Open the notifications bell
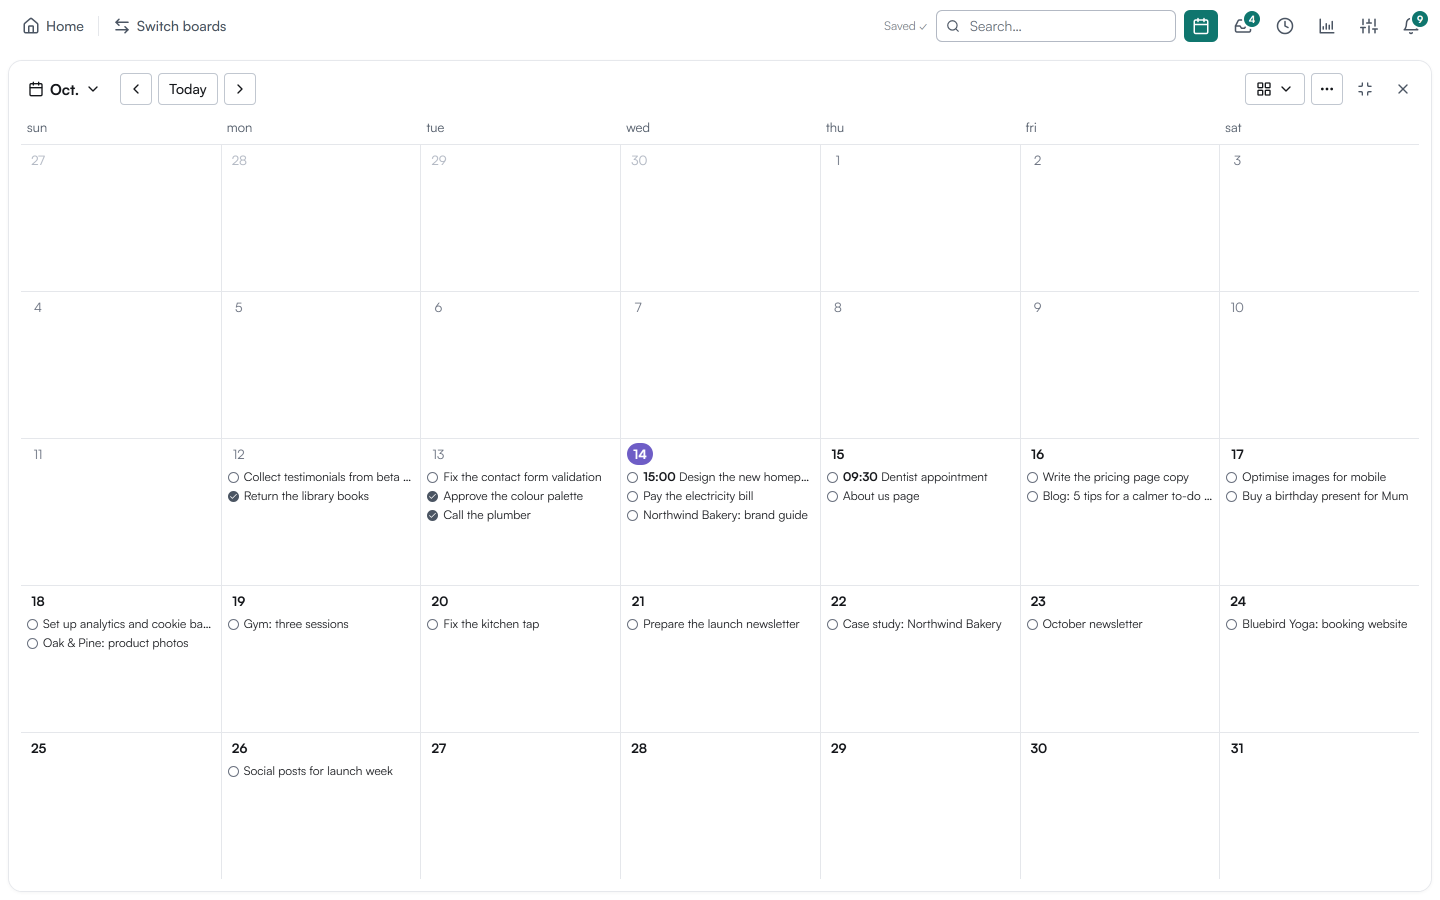The image size is (1440, 900). (1411, 26)
